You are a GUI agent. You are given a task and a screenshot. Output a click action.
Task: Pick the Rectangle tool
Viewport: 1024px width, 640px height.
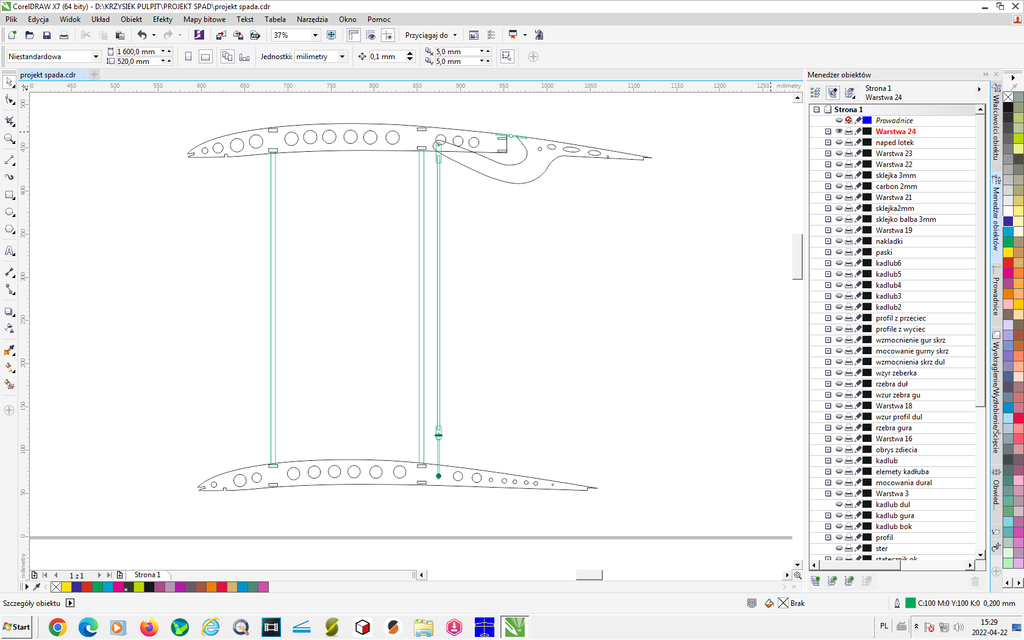10,195
